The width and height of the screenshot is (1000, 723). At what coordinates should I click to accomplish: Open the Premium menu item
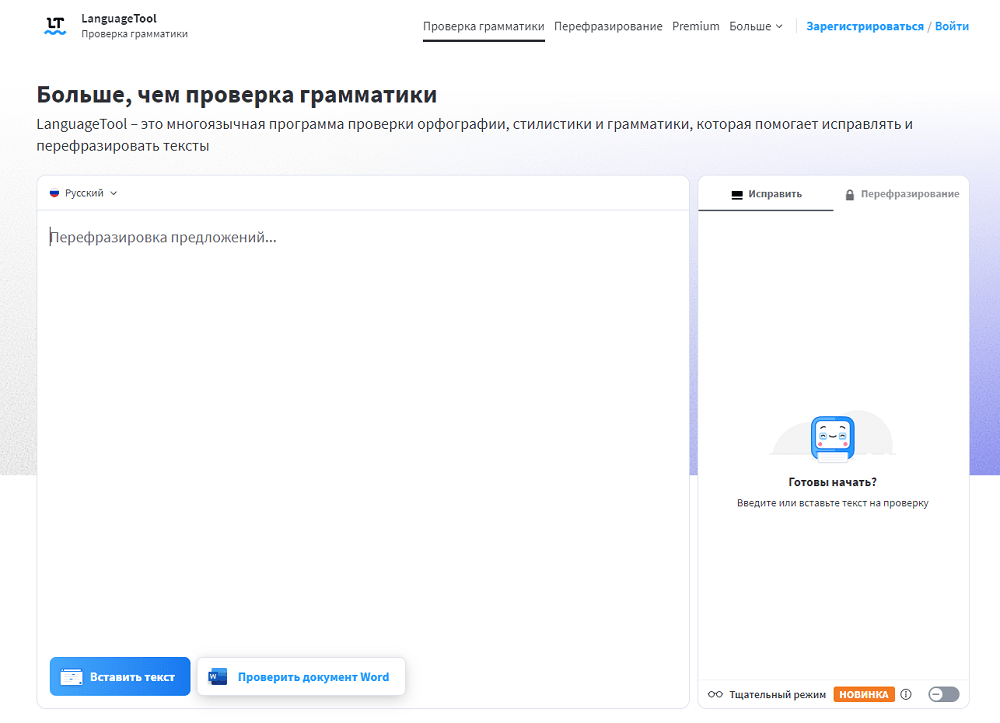(x=696, y=26)
